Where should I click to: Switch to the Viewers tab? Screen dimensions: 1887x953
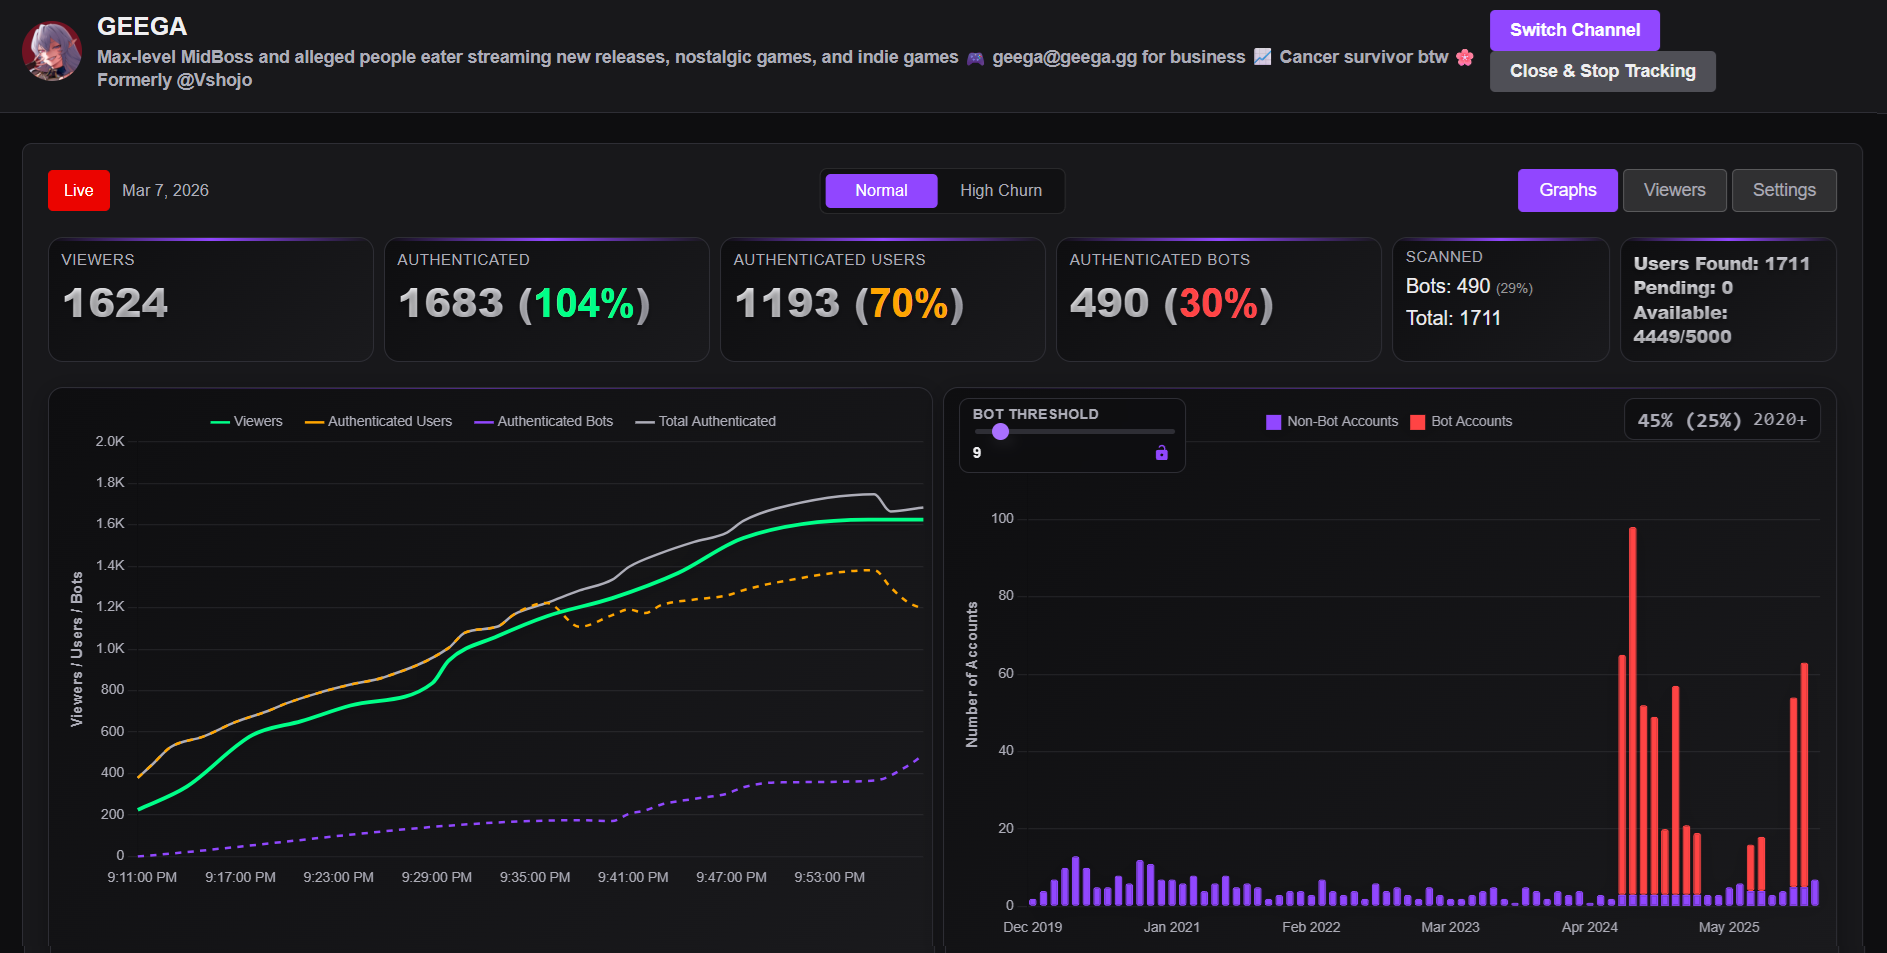click(x=1674, y=190)
